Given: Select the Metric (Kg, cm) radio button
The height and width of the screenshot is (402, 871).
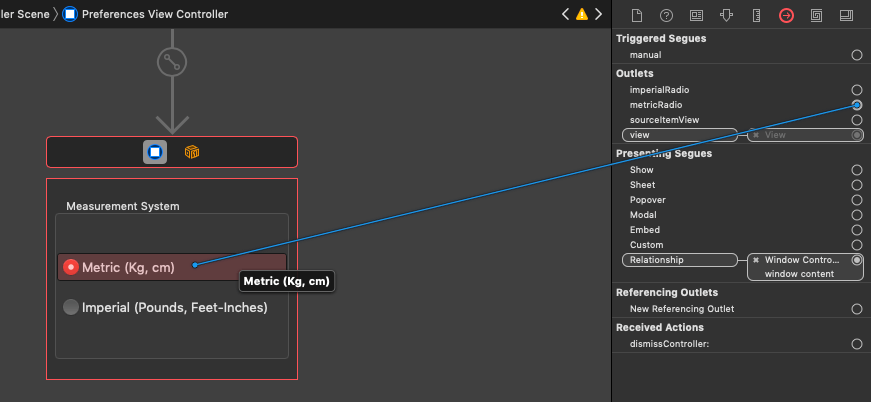Looking at the screenshot, I should 71,267.
